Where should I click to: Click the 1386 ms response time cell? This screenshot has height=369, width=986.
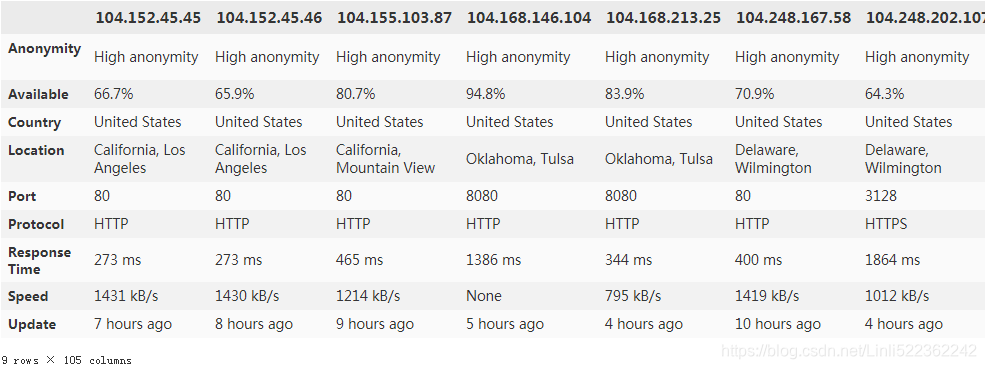[494, 260]
